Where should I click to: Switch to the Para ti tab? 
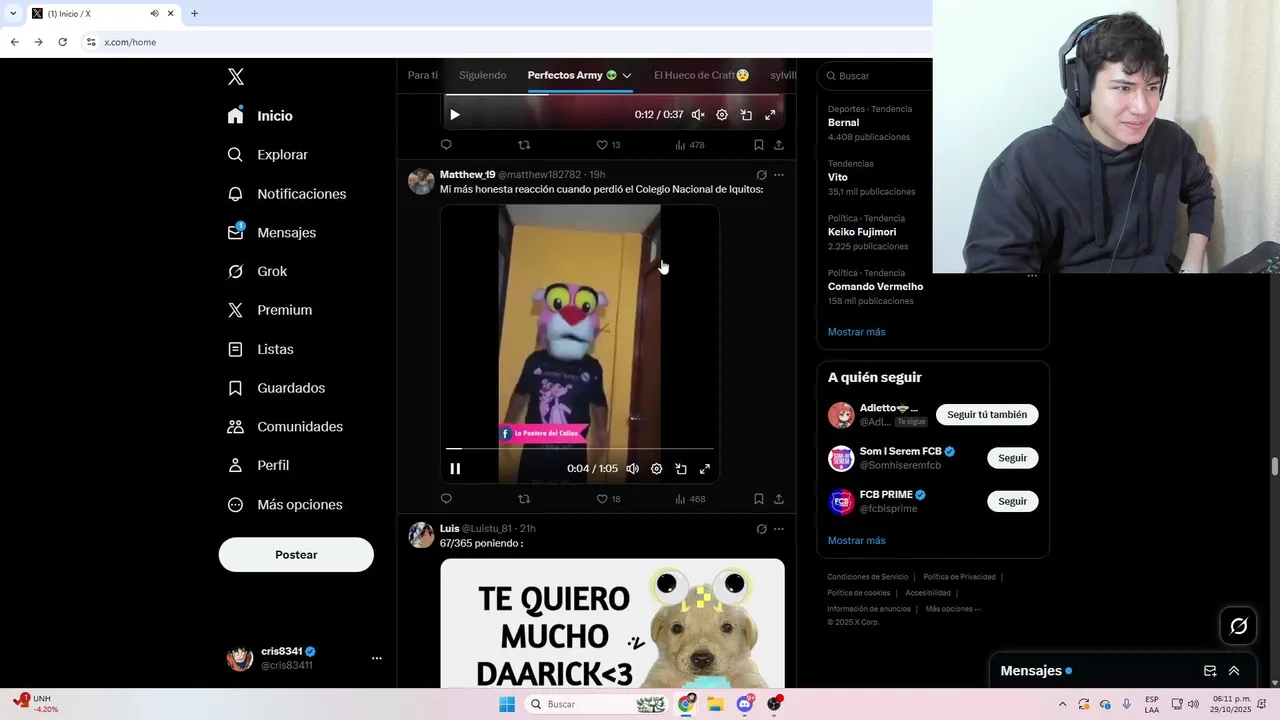point(423,75)
